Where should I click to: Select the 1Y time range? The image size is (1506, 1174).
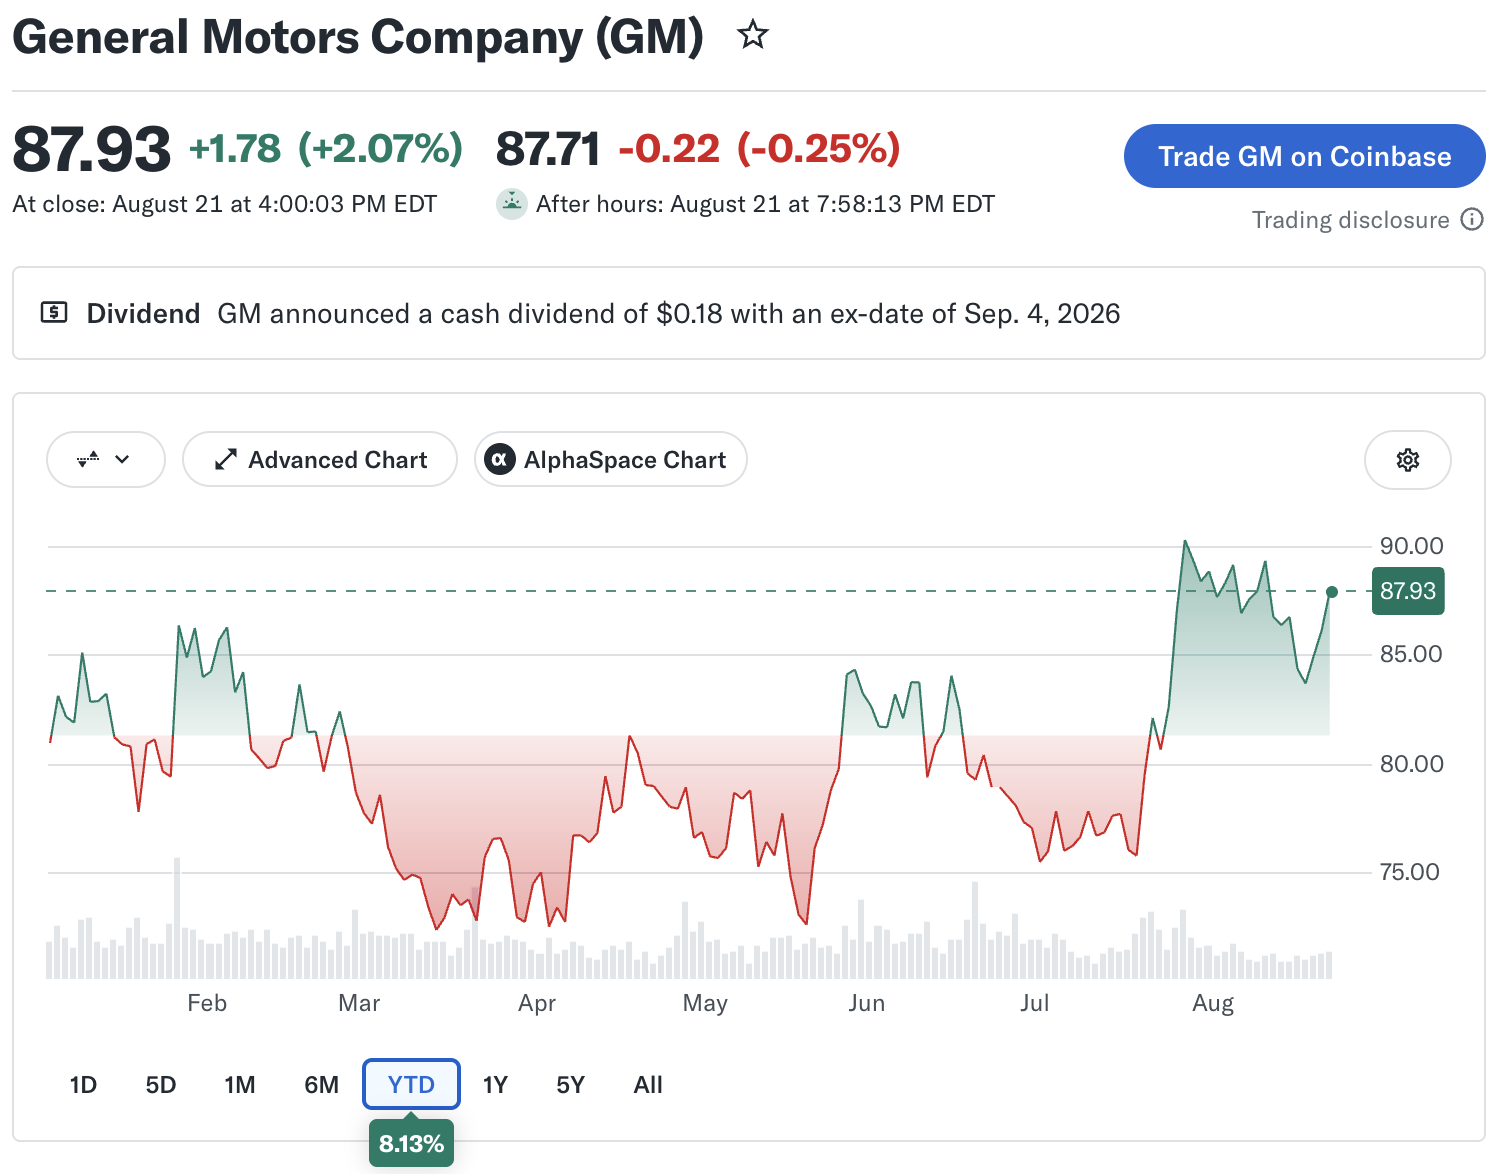coord(495,1085)
